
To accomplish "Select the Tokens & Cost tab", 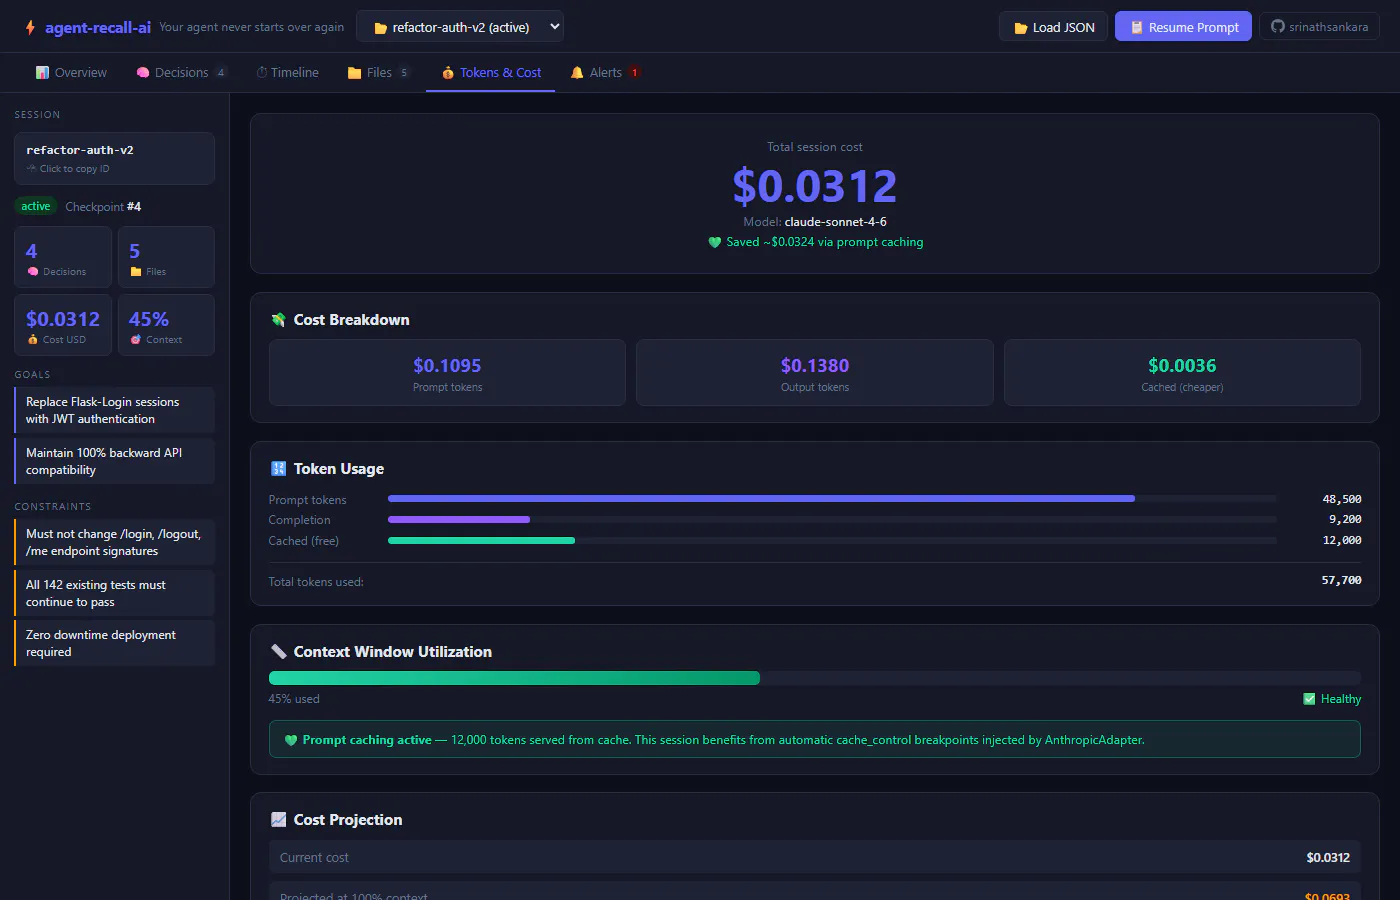I will click(x=491, y=73).
